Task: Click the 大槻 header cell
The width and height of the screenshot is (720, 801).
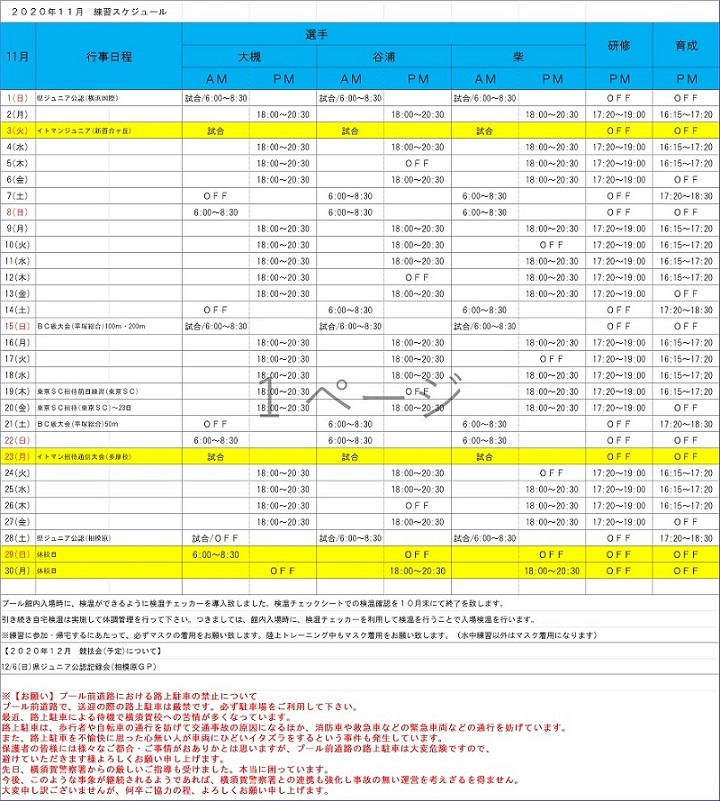Action: [x=249, y=57]
